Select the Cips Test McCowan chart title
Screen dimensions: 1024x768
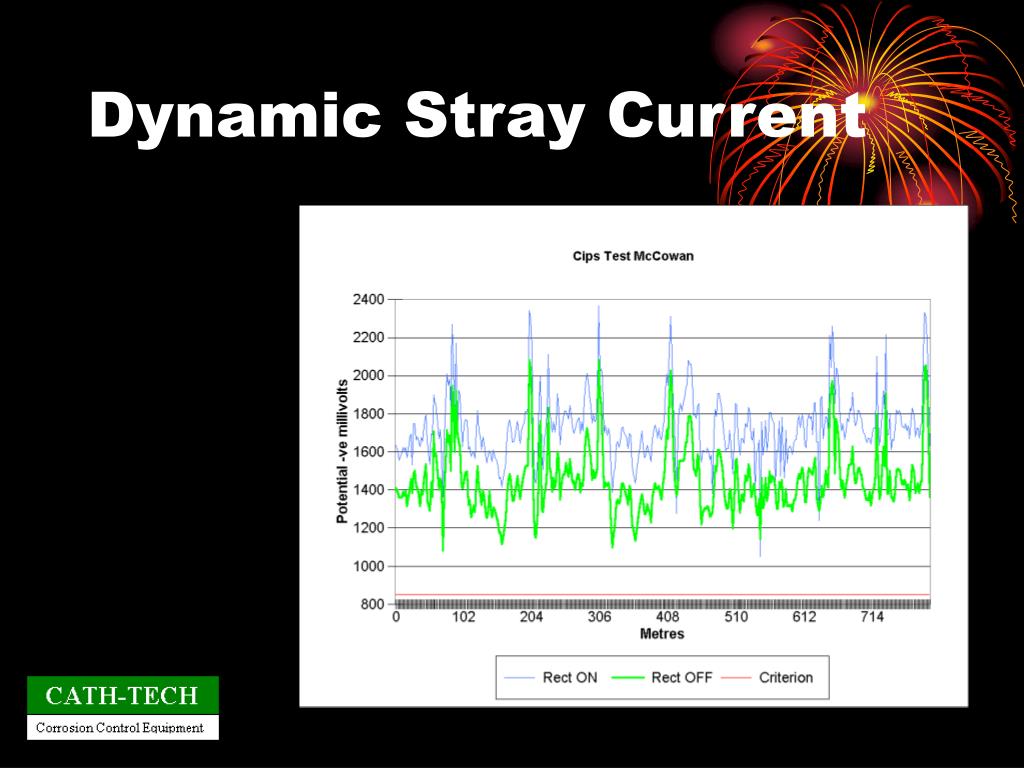pyautogui.click(x=633, y=256)
